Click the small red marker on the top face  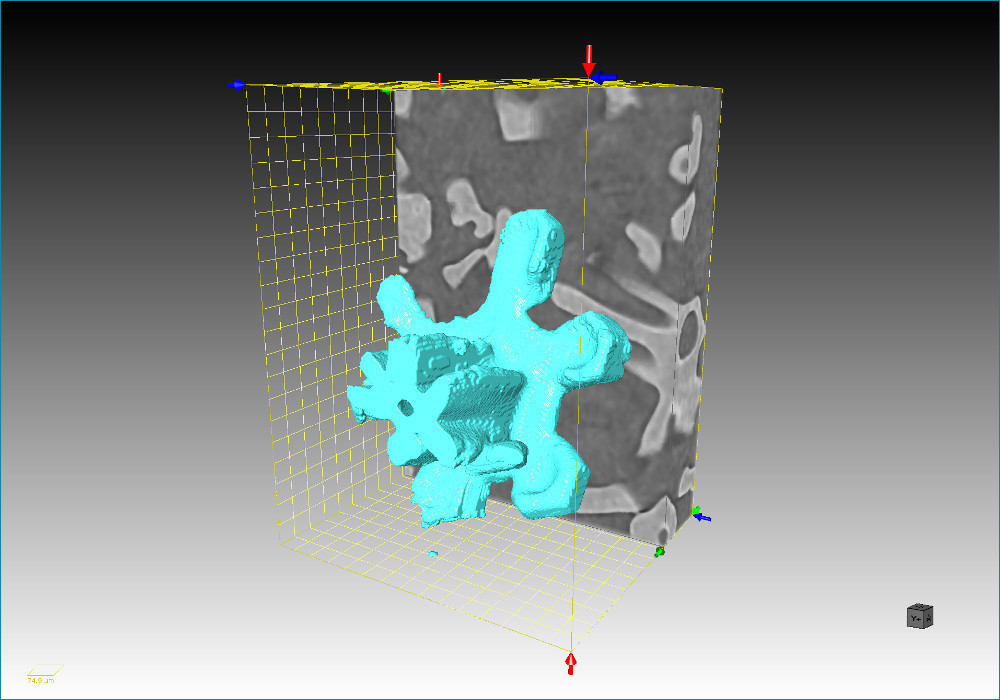(x=440, y=78)
